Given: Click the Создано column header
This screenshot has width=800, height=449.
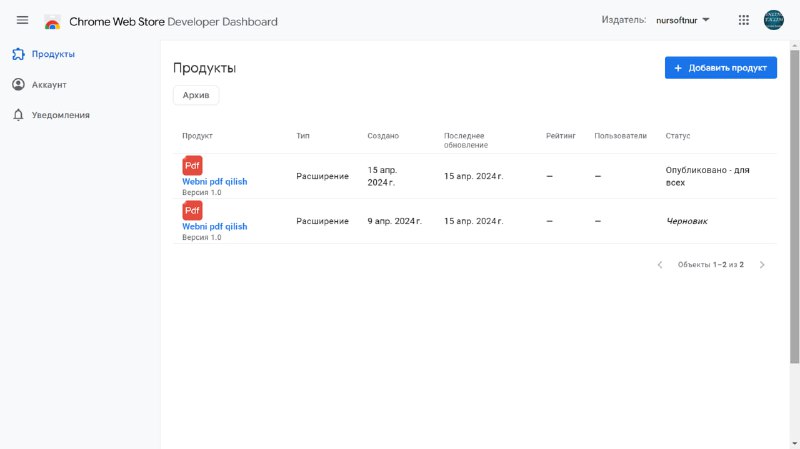Looking at the screenshot, I should click(x=383, y=136).
